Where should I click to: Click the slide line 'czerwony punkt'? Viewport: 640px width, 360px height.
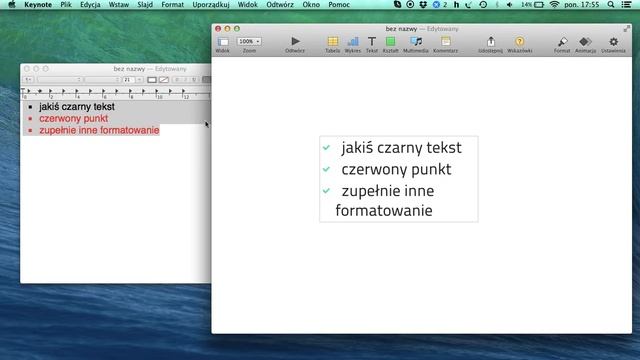pos(396,169)
